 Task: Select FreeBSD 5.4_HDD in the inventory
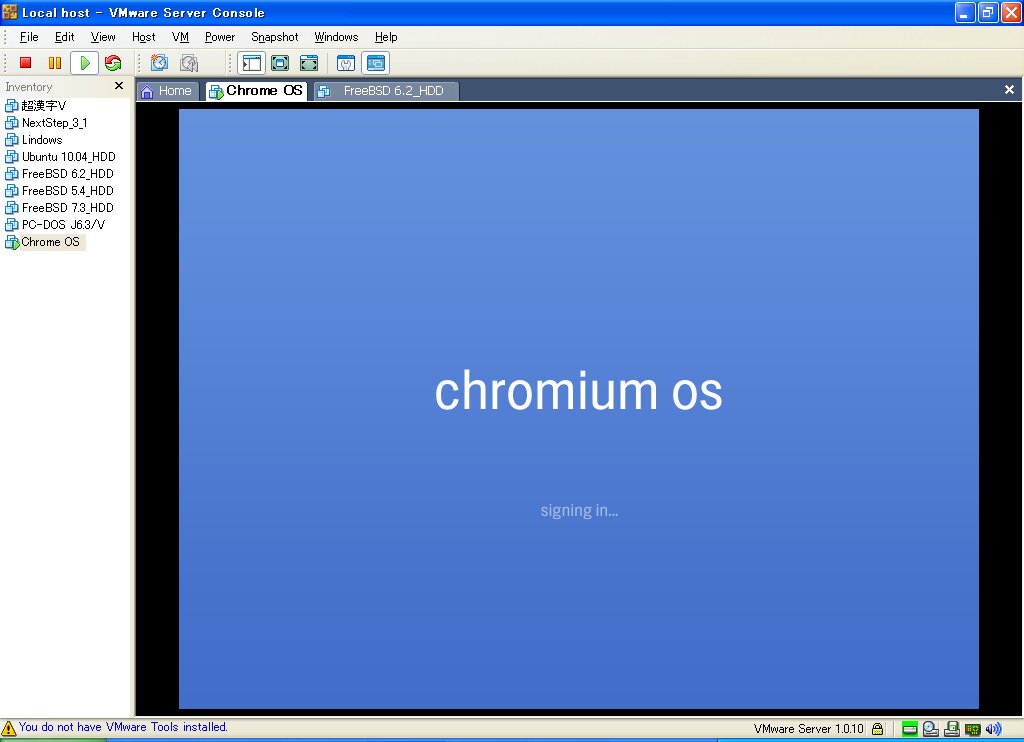(x=68, y=191)
